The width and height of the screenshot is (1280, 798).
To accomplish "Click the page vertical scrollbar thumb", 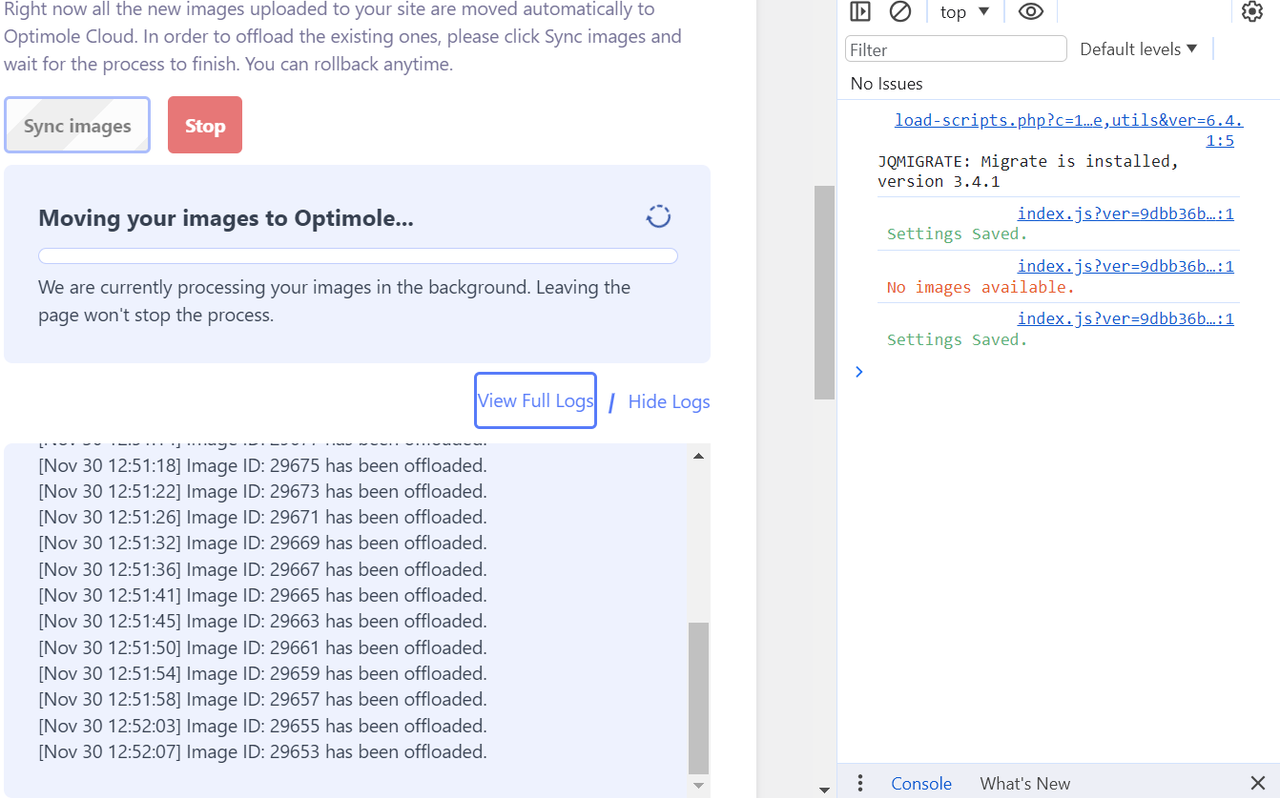I will [824, 293].
